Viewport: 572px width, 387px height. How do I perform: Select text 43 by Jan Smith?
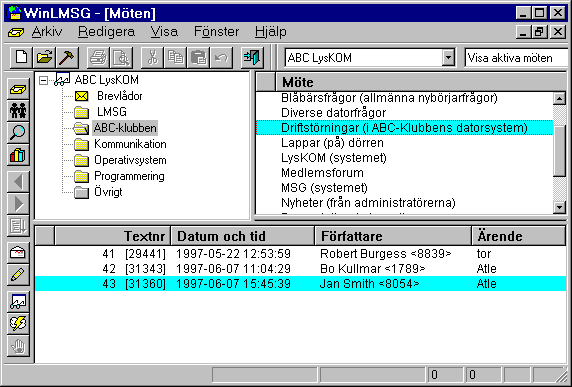(x=301, y=284)
